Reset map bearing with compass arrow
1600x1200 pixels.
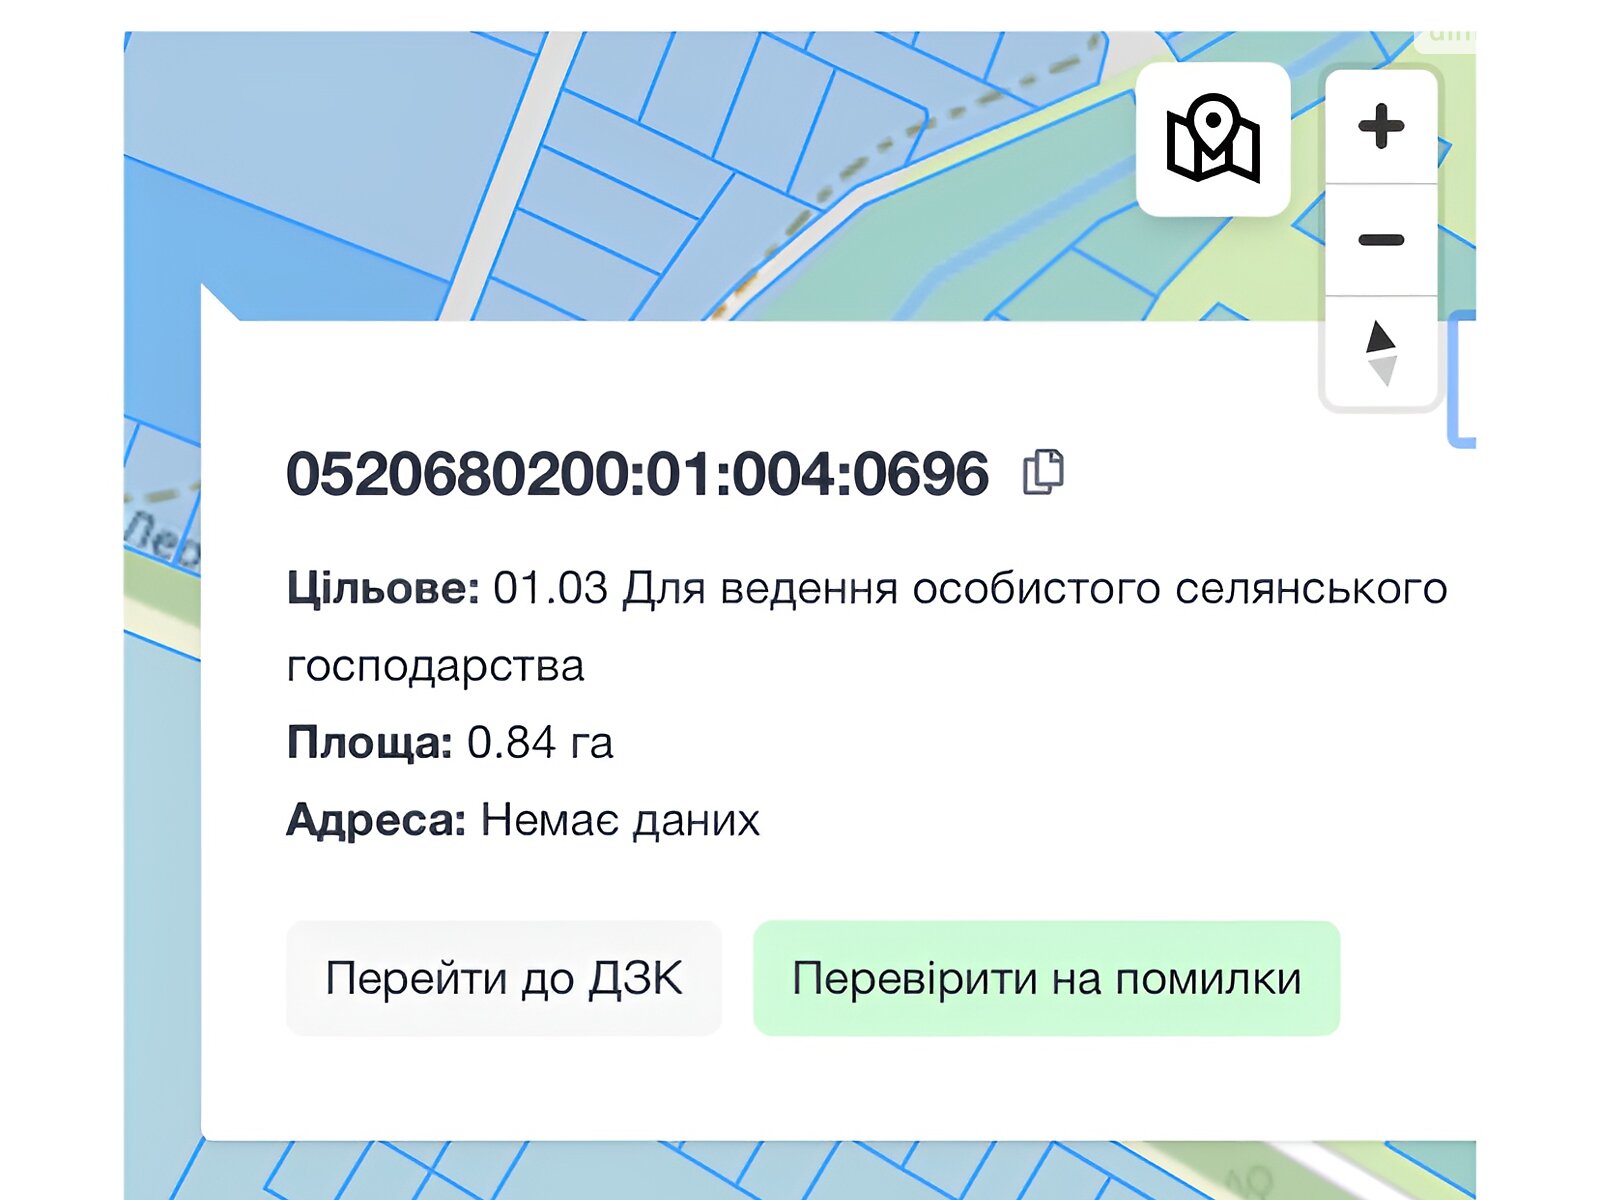point(1381,352)
